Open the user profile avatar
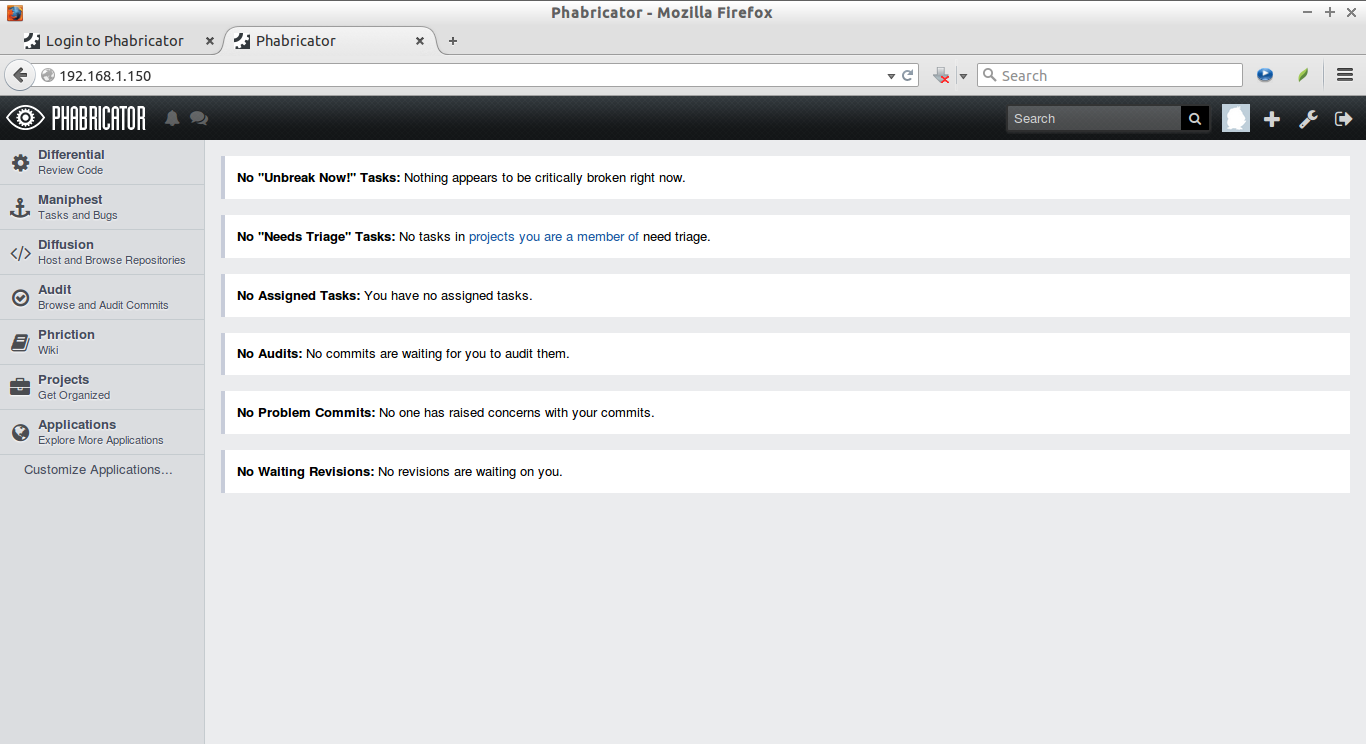The height and width of the screenshot is (744, 1366). (x=1236, y=118)
